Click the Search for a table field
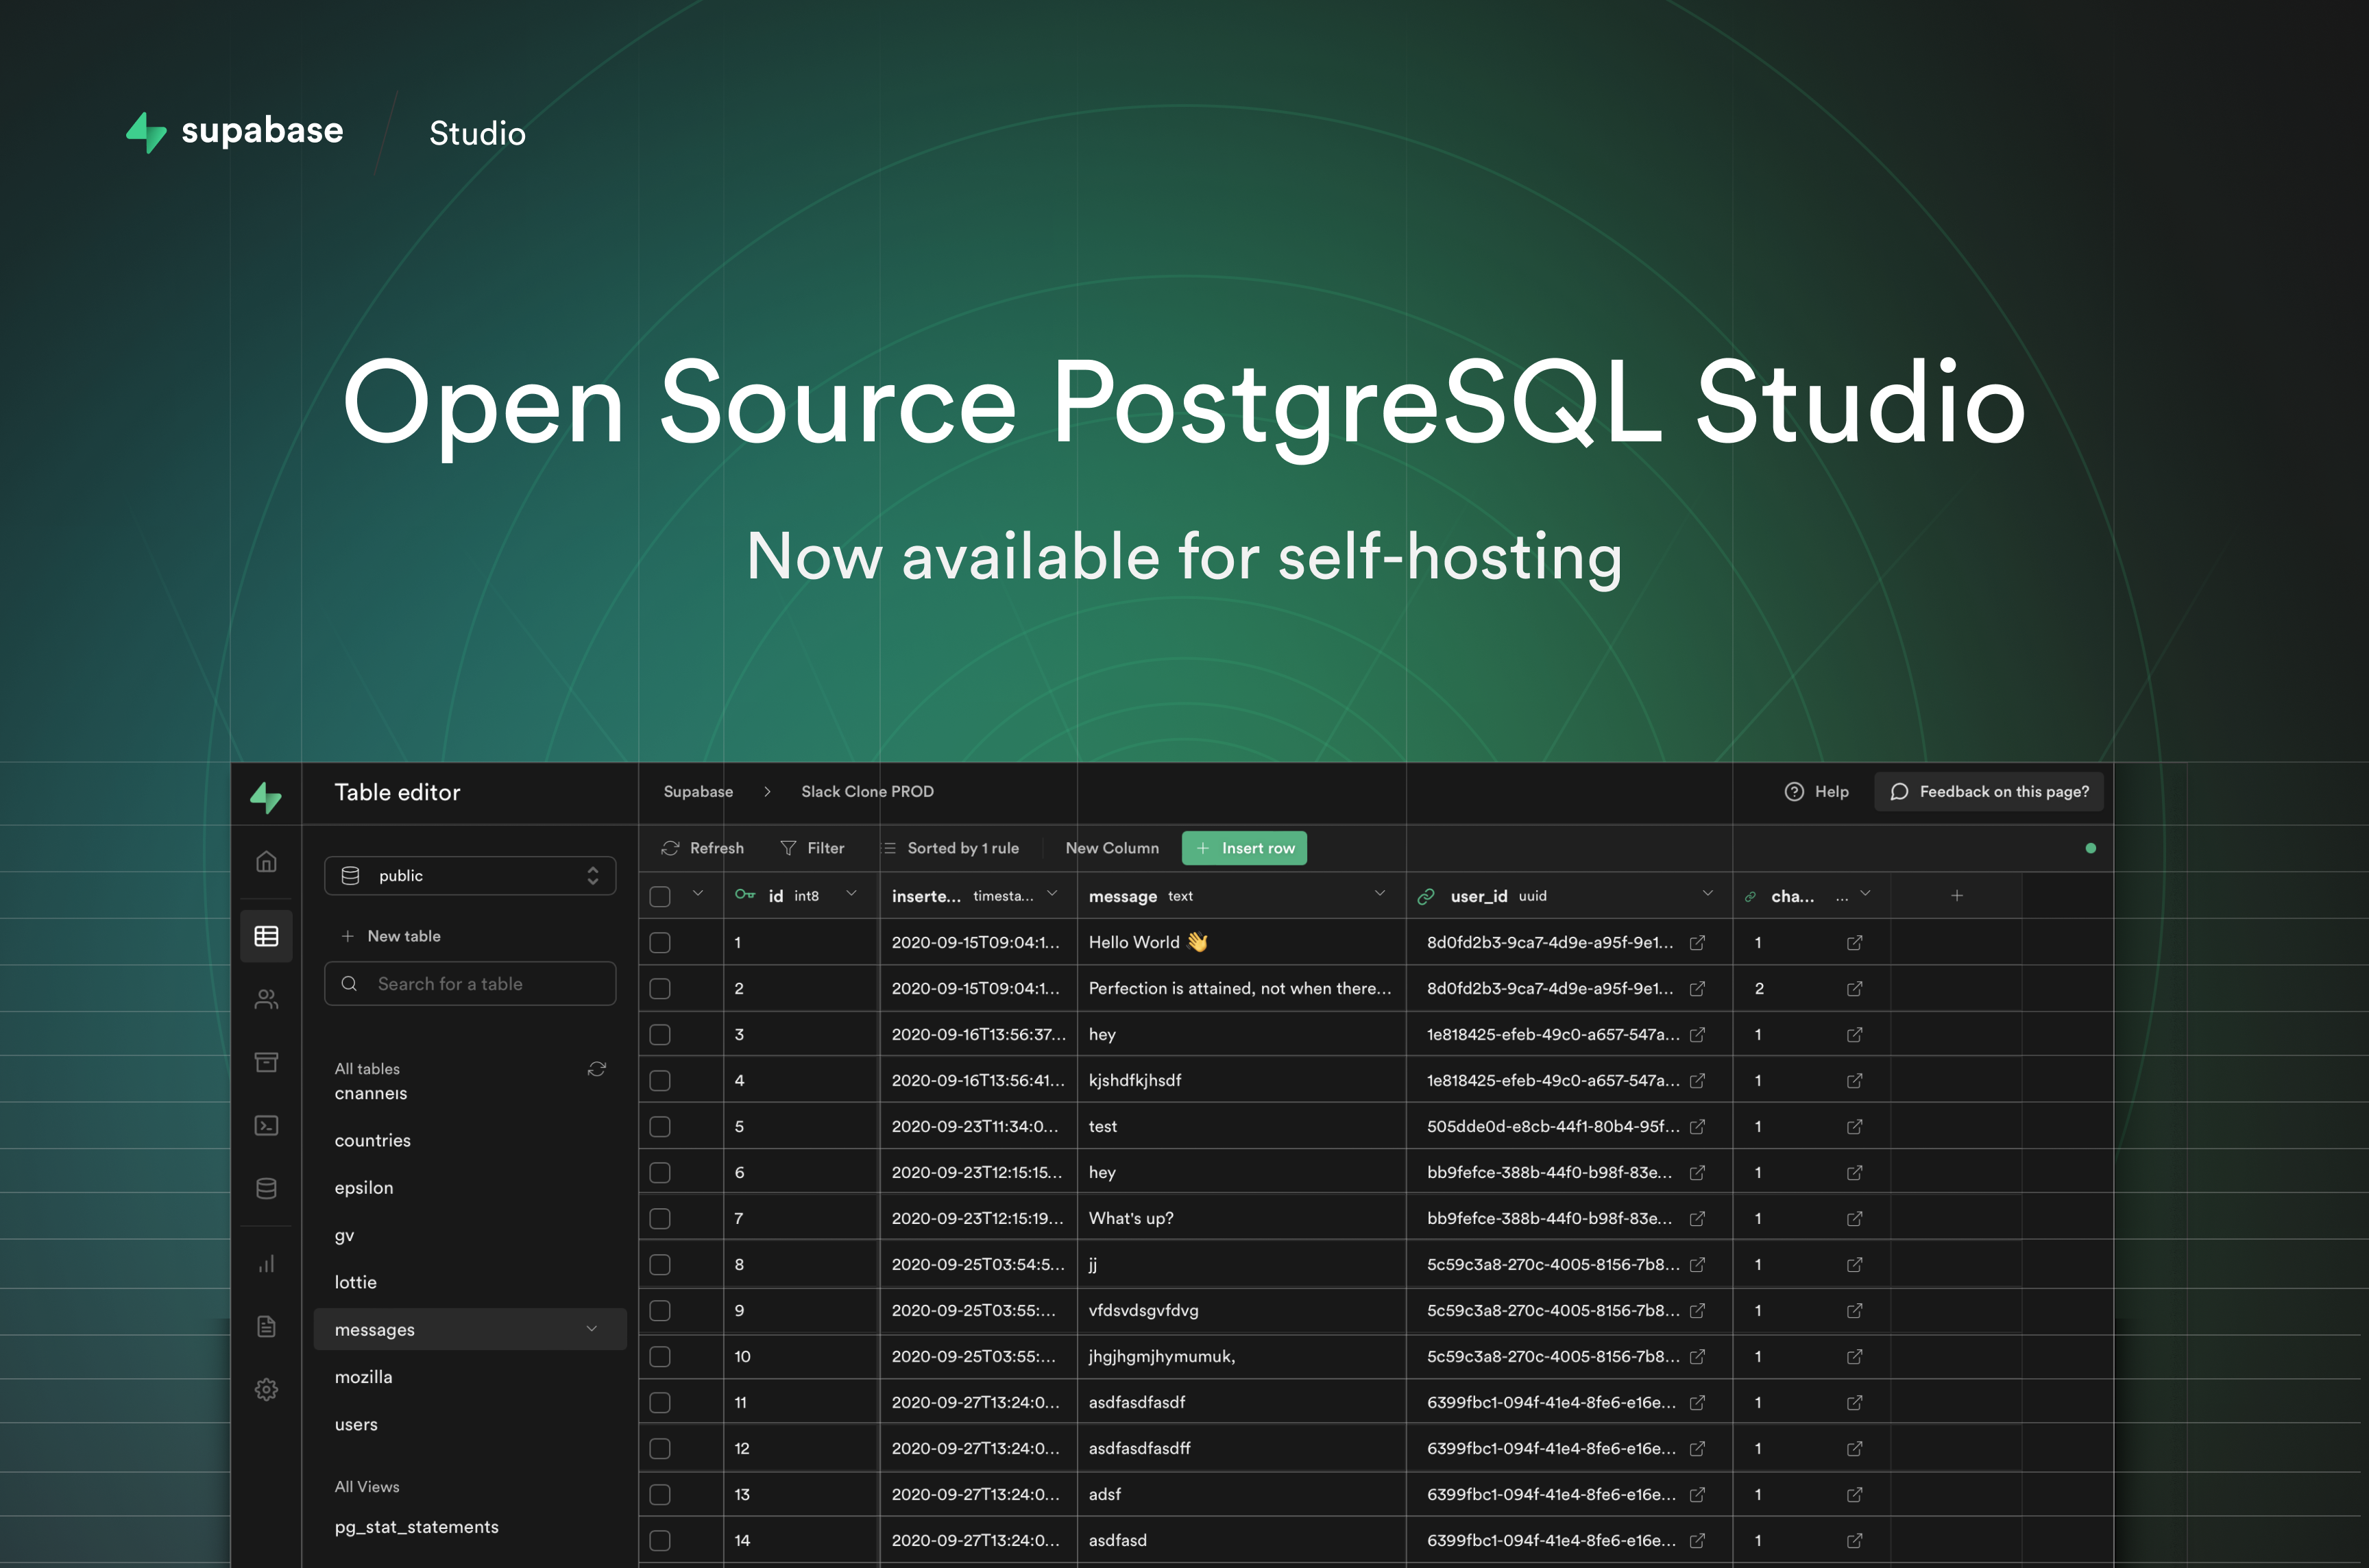The width and height of the screenshot is (2369, 1568). (470, 984)
